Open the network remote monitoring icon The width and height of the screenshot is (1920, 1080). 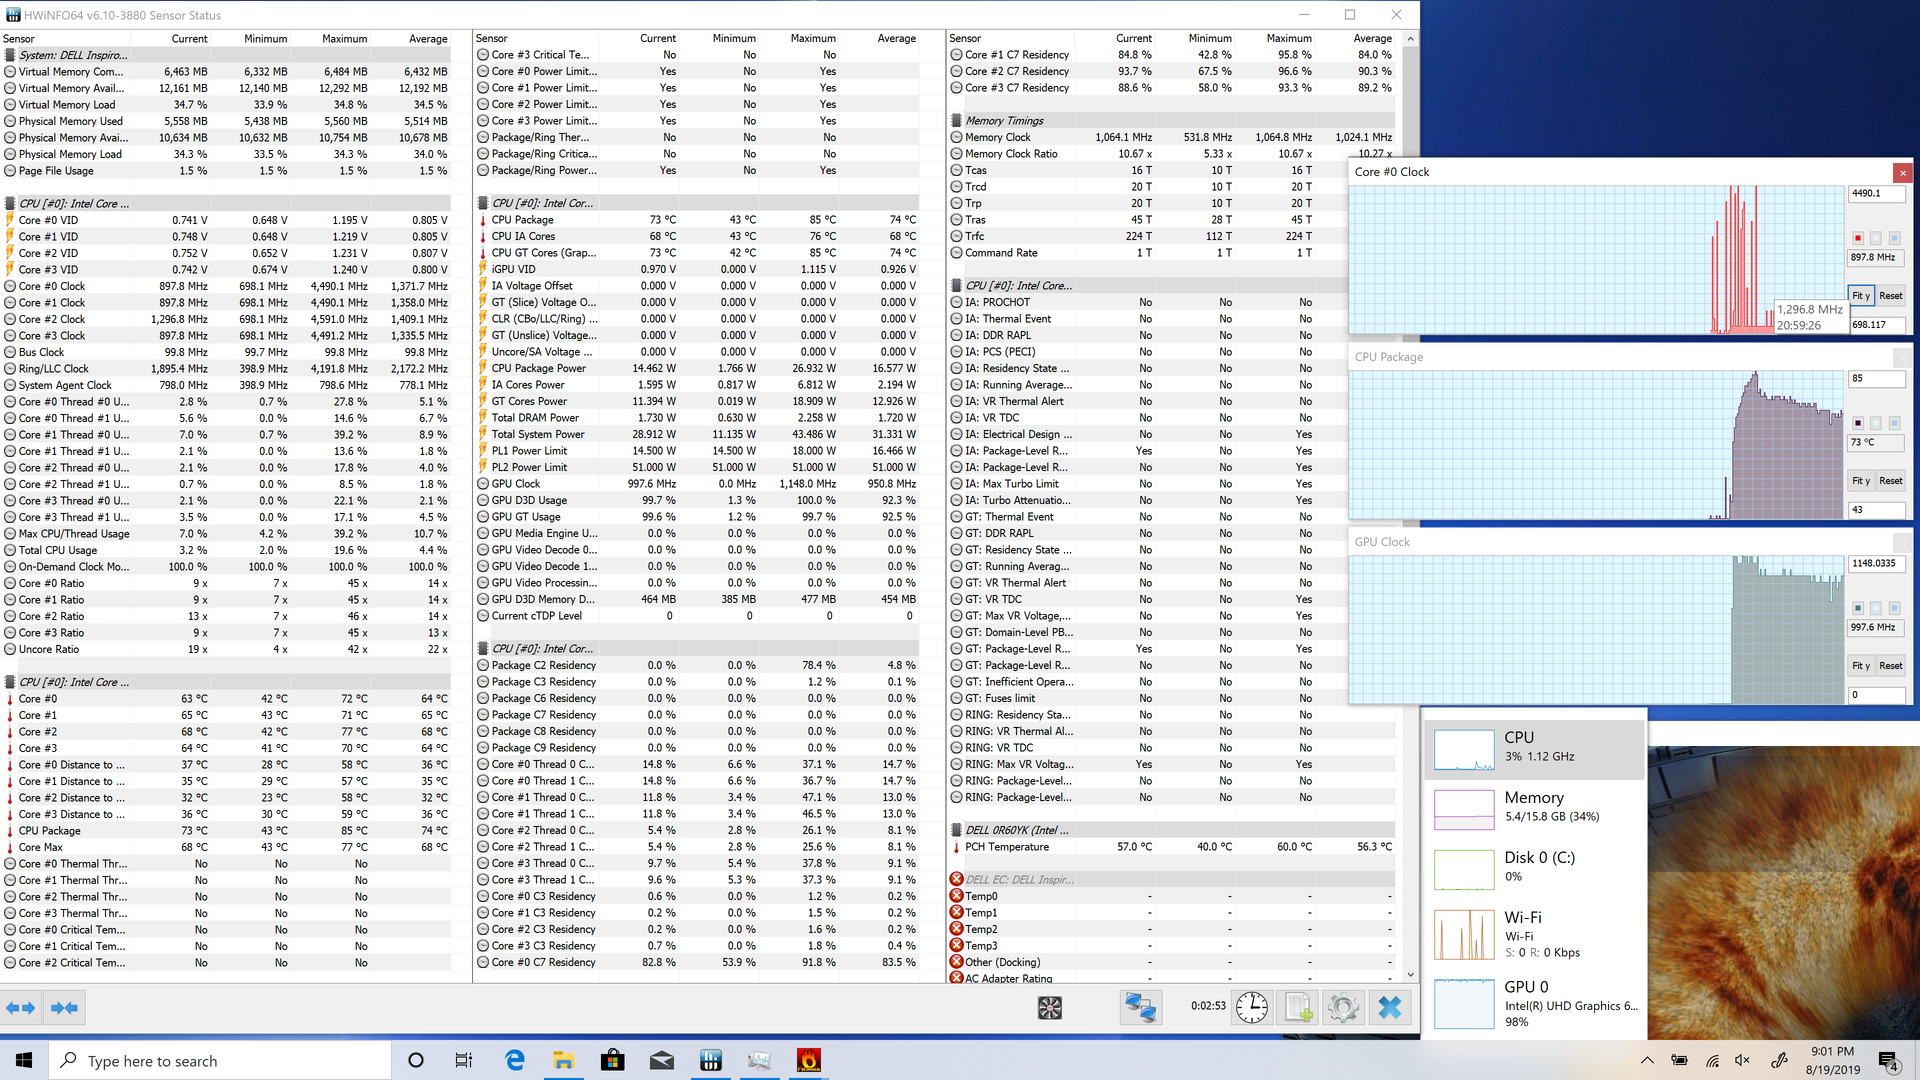[1140, 1008]
